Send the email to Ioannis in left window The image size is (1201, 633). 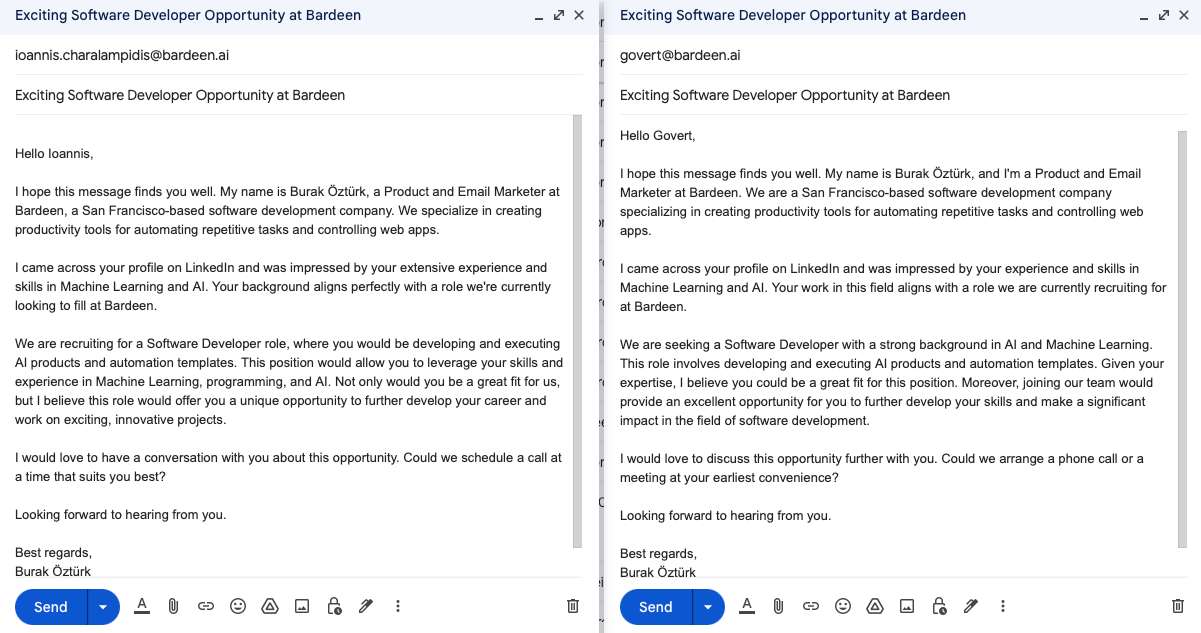point(51,607)
